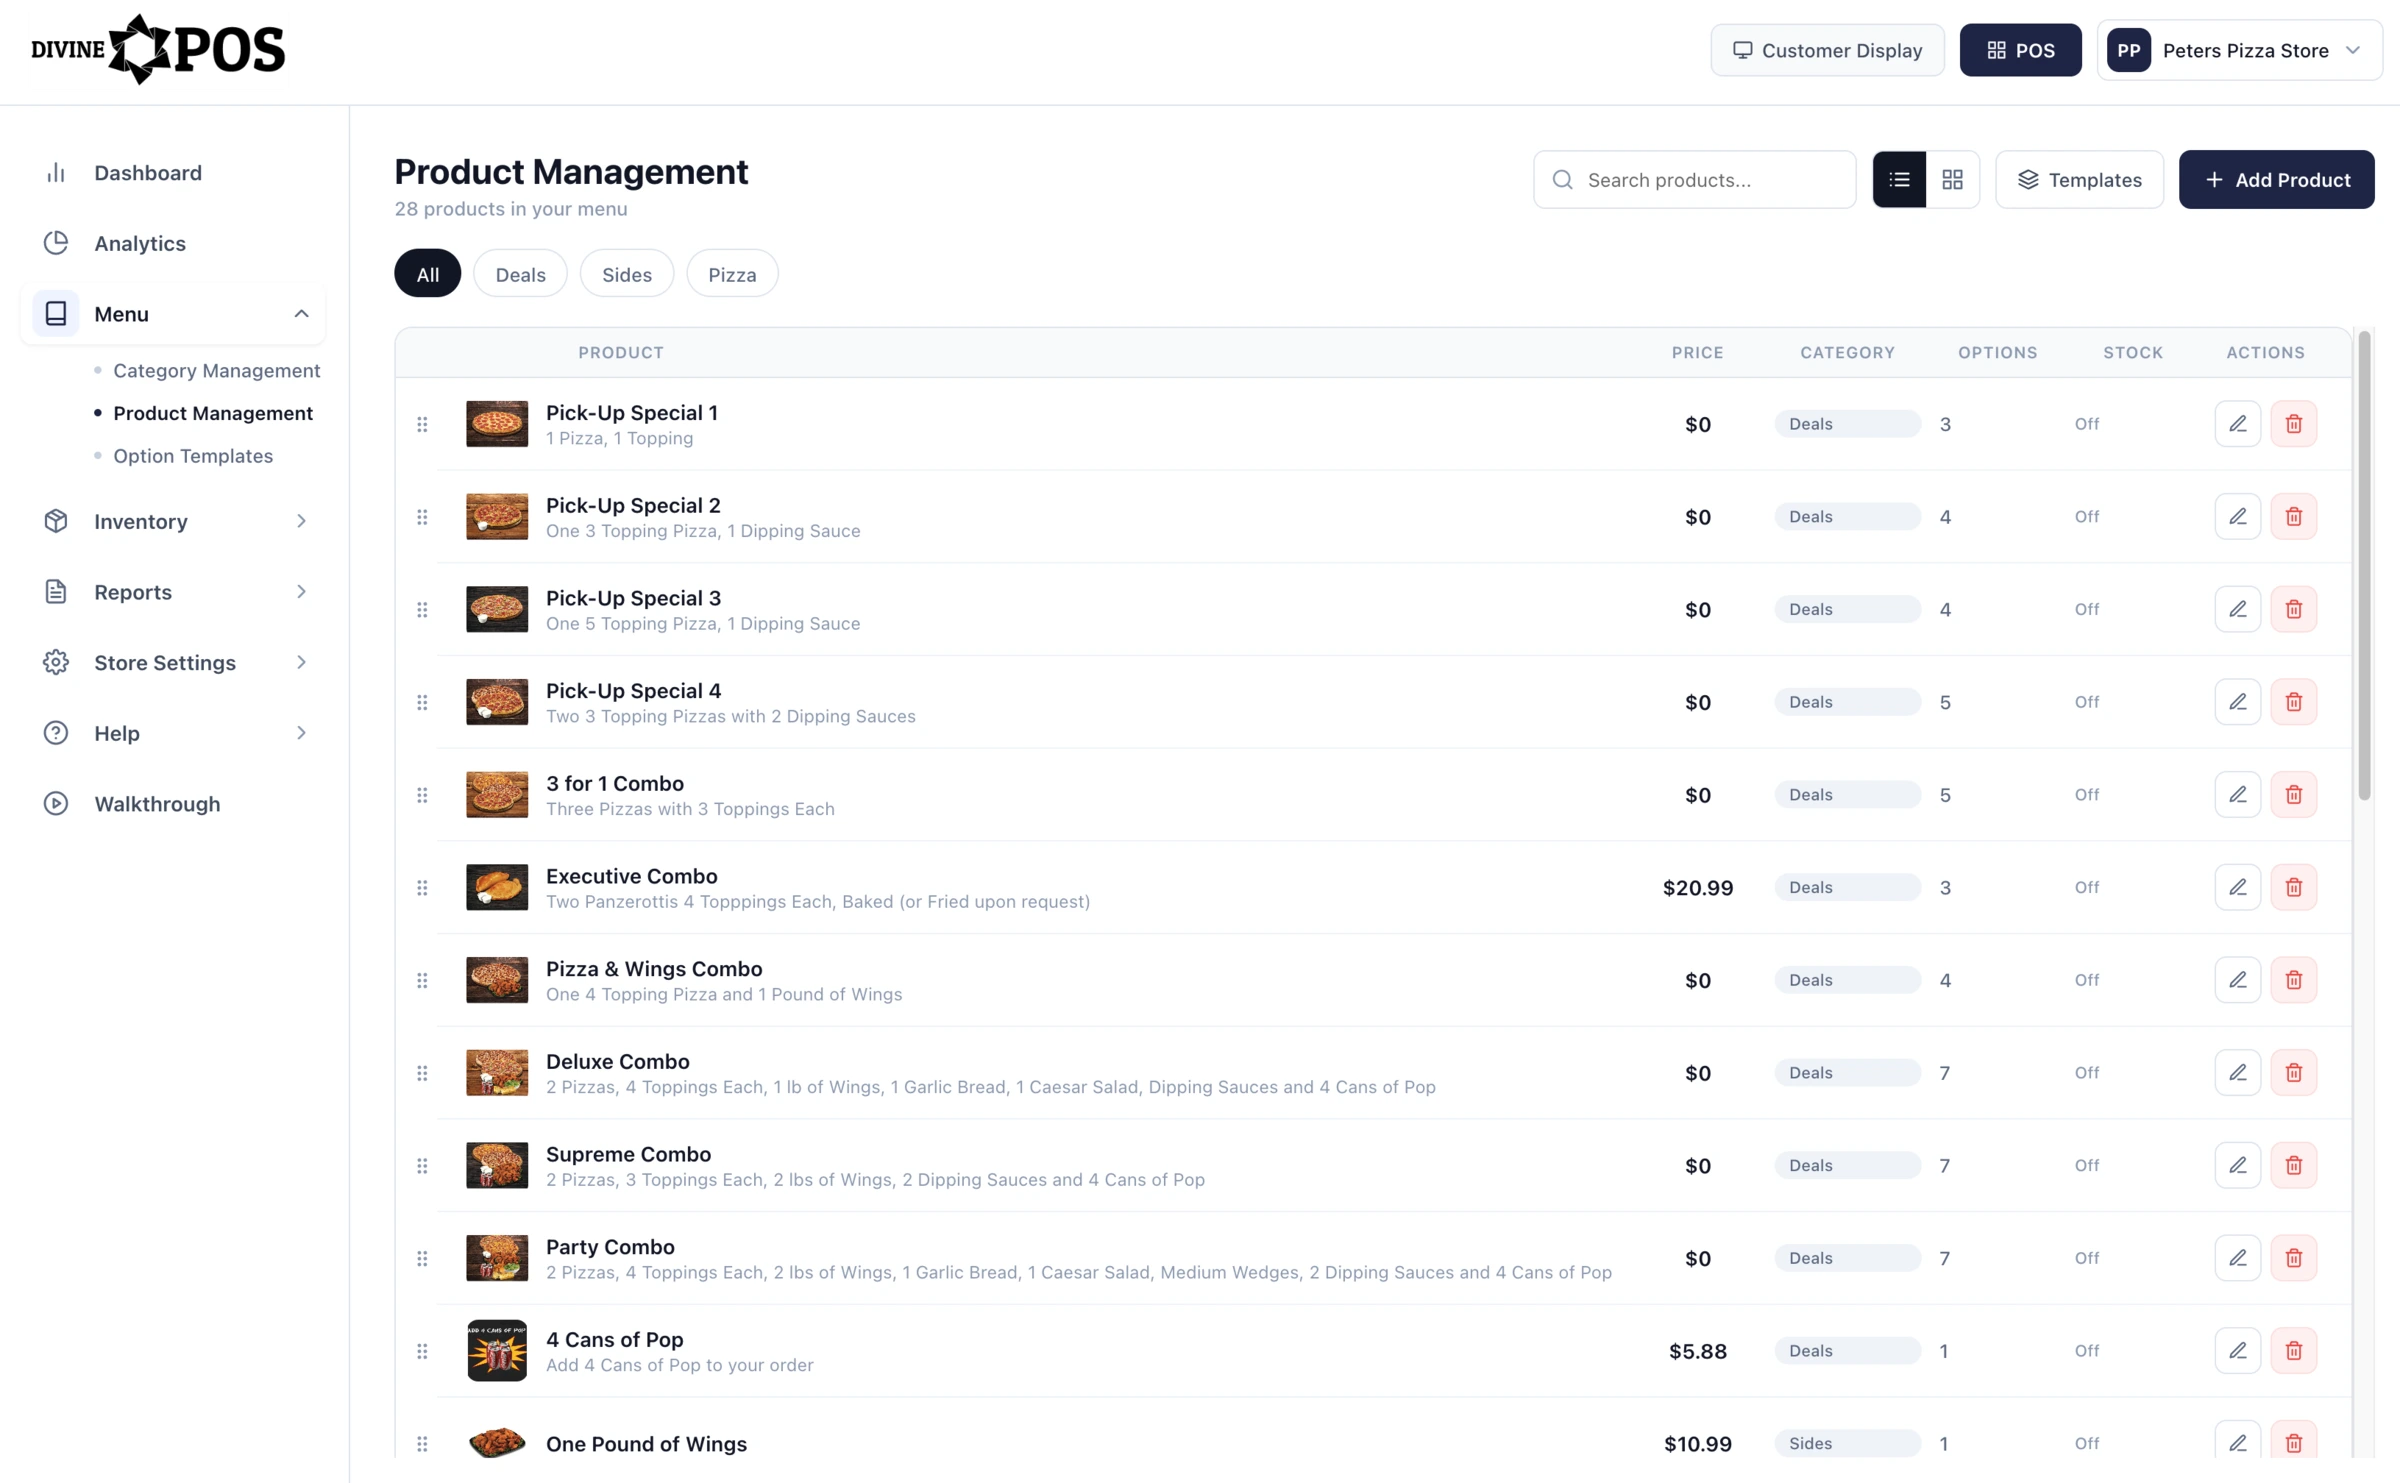This screenshot has width=2400, height=1483.
Task: Delete Pick-Up Special 3 using trash icon
Action: (x=2293, y=609)
